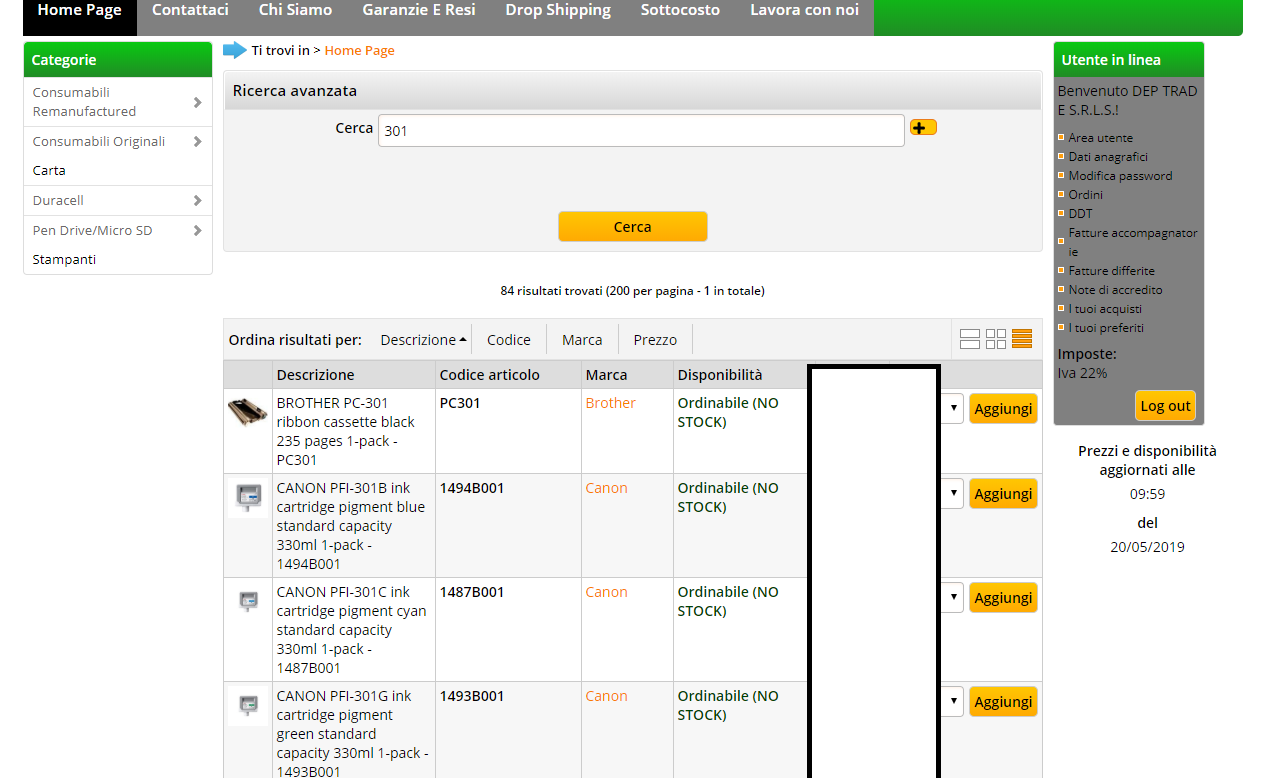Screen dimensions: 1264x778
Task: Click article code 1487B001
Action: pos(472,592)
